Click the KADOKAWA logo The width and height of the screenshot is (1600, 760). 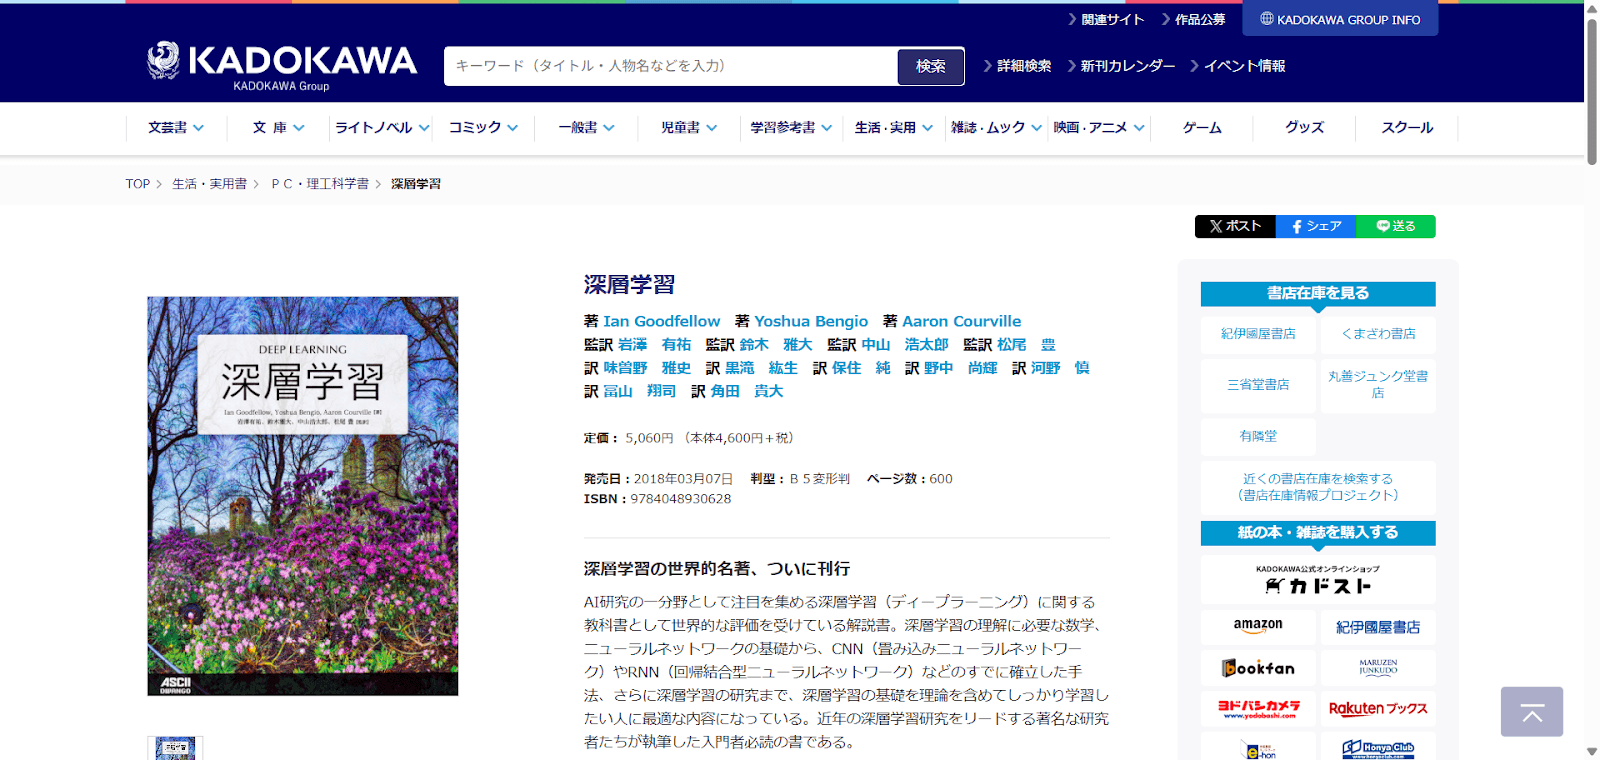coord(281,66)
